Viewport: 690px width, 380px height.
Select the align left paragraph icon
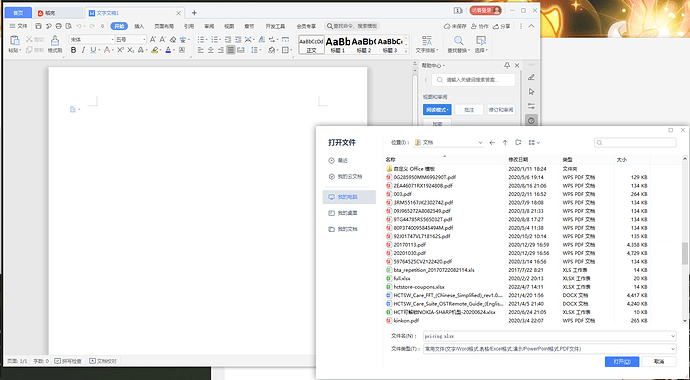(201, 50)
